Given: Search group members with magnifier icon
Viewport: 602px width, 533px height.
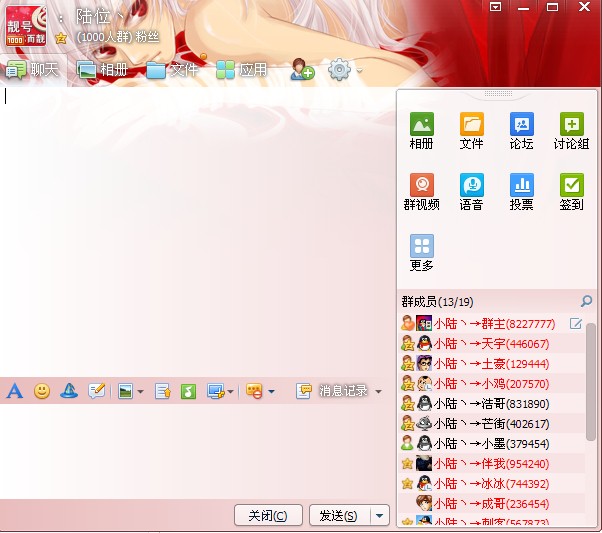Looking at the screenshot, I should pos(586,301).
